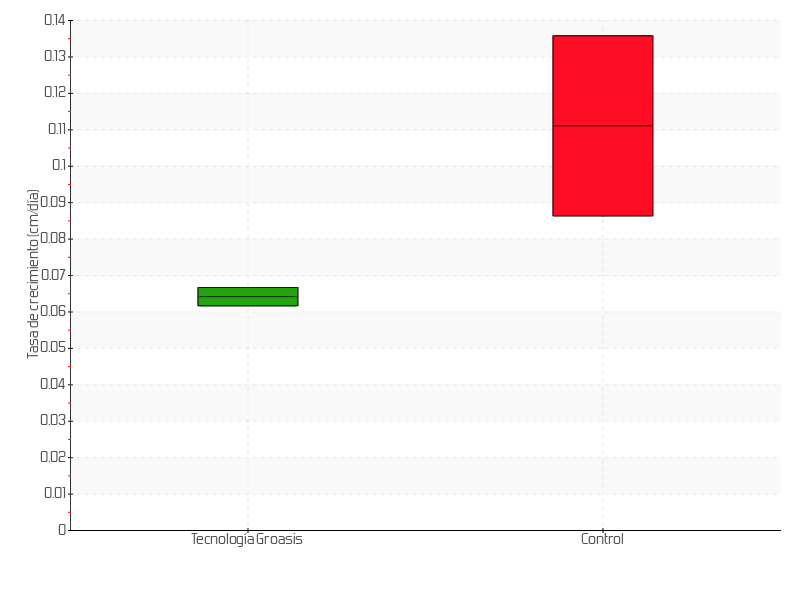The height and width of the screenshot is (600, 800).
Task: Select the 0.11 y-axis tick label
Action: pyautogui.click(x=54, y=129)
